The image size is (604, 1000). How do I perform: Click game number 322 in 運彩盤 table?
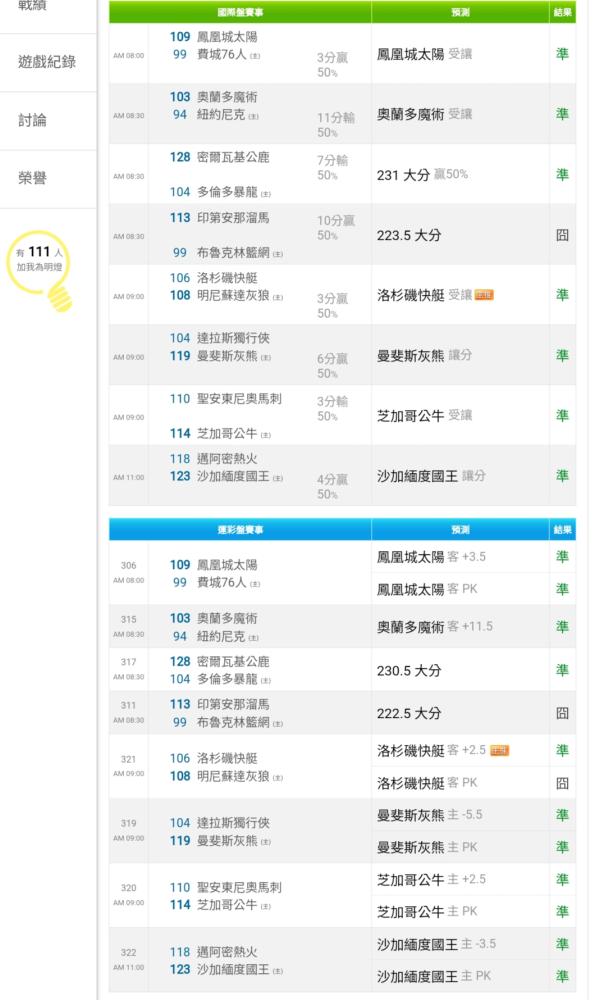[x=128, y=952]
